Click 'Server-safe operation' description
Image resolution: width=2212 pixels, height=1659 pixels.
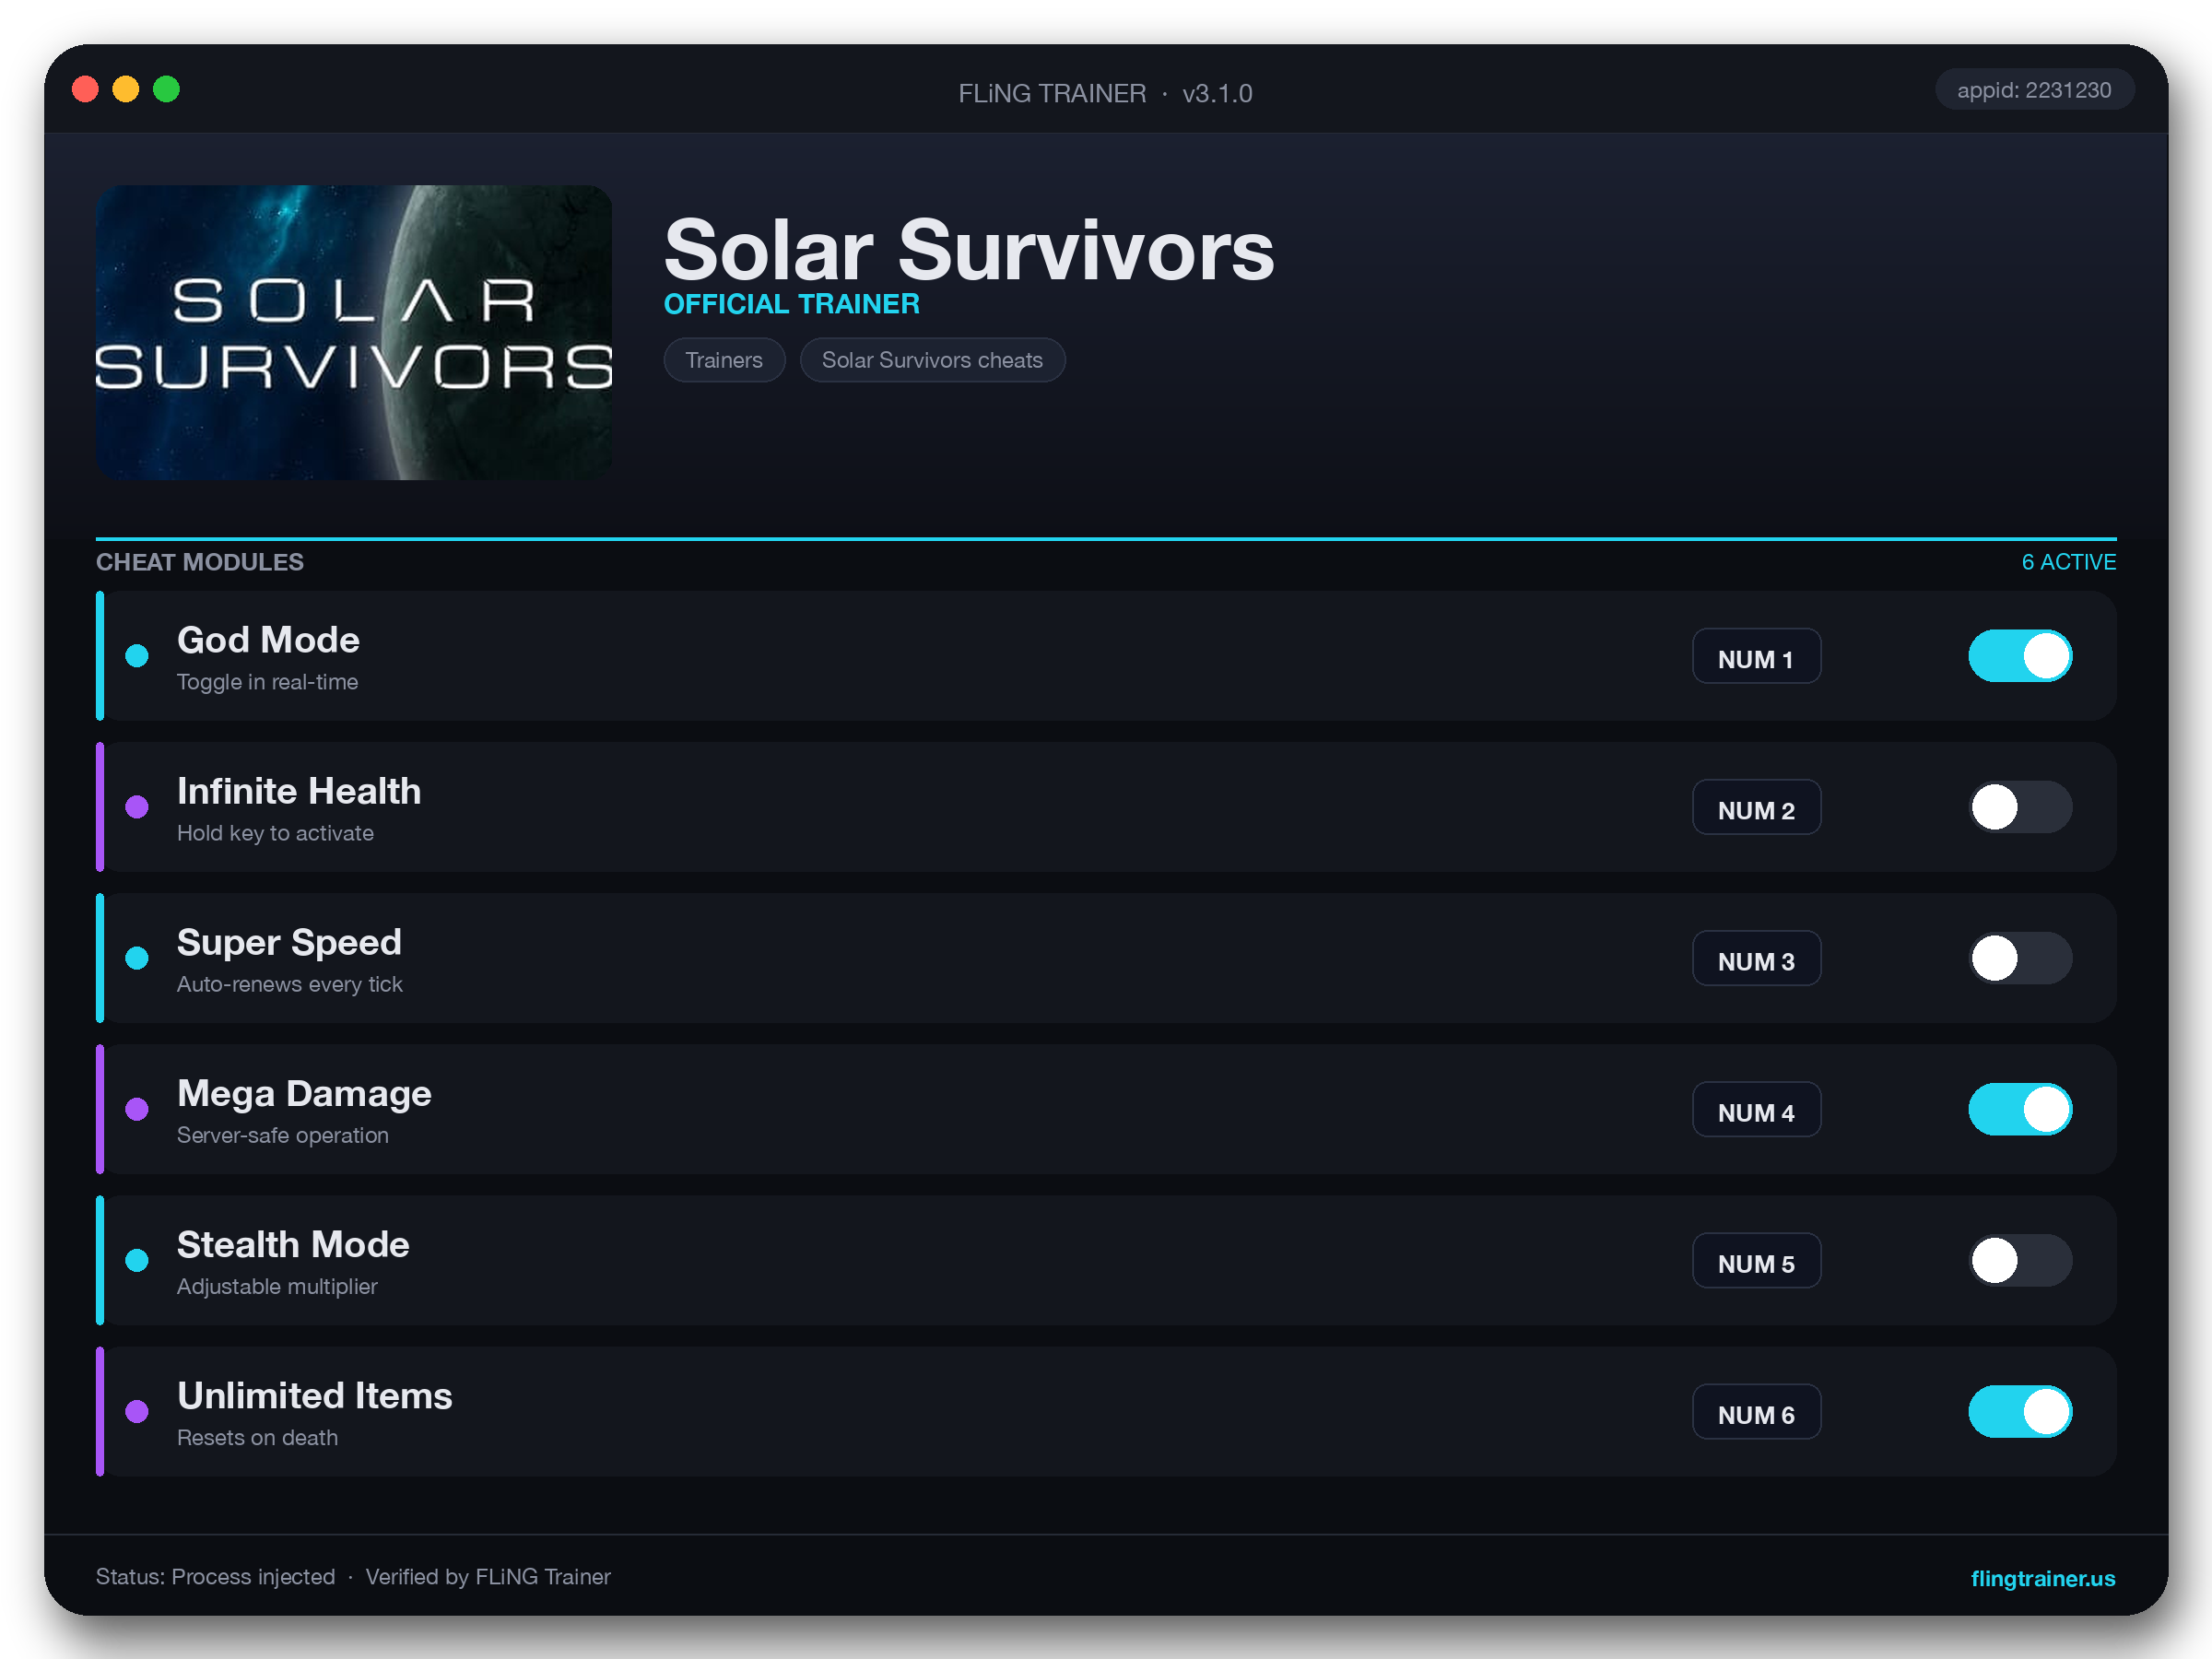(x=283, y=1135)
